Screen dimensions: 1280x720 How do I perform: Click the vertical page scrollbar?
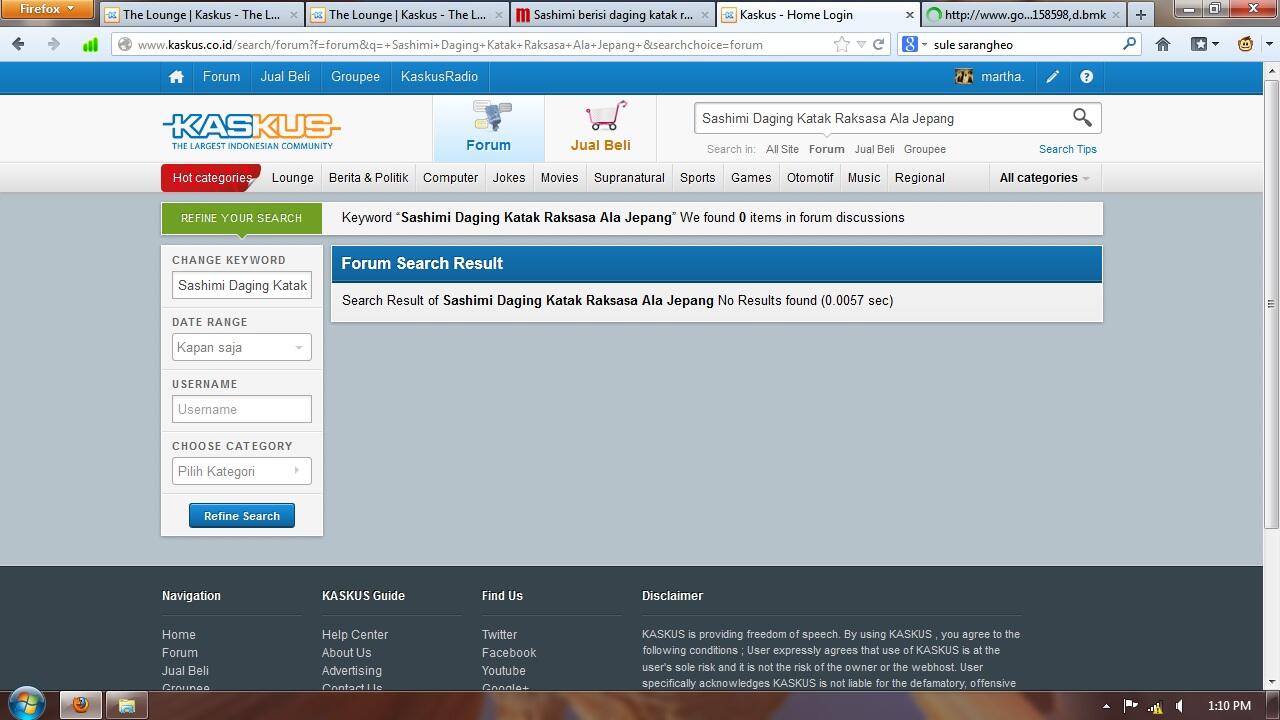(x=1271, y=304)
